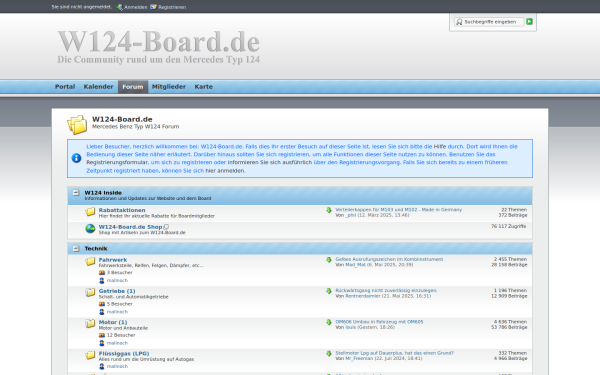
Task: Open the Mitglieder menu item
Action: [169, 87]
